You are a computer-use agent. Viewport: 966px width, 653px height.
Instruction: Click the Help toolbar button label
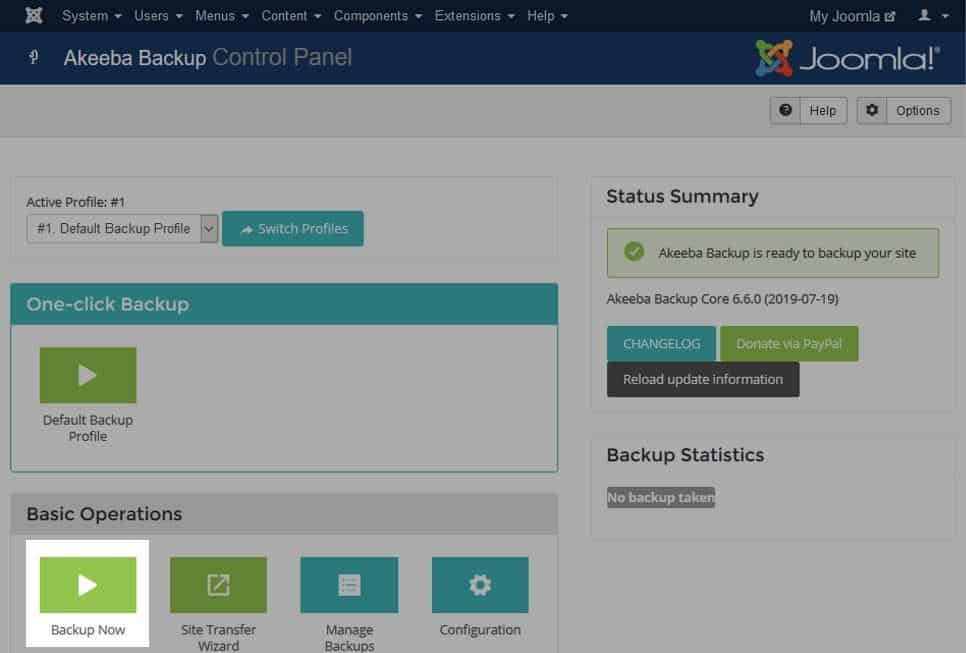click(822, 111)
